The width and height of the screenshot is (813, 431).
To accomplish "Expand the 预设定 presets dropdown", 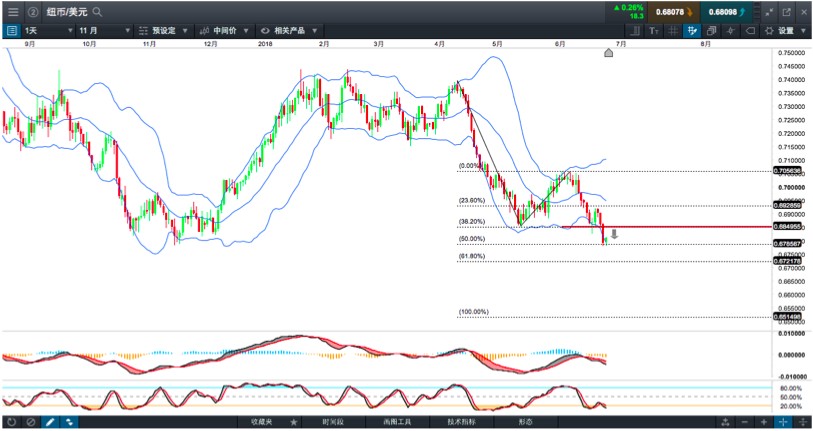I will (x=164, y=31).
